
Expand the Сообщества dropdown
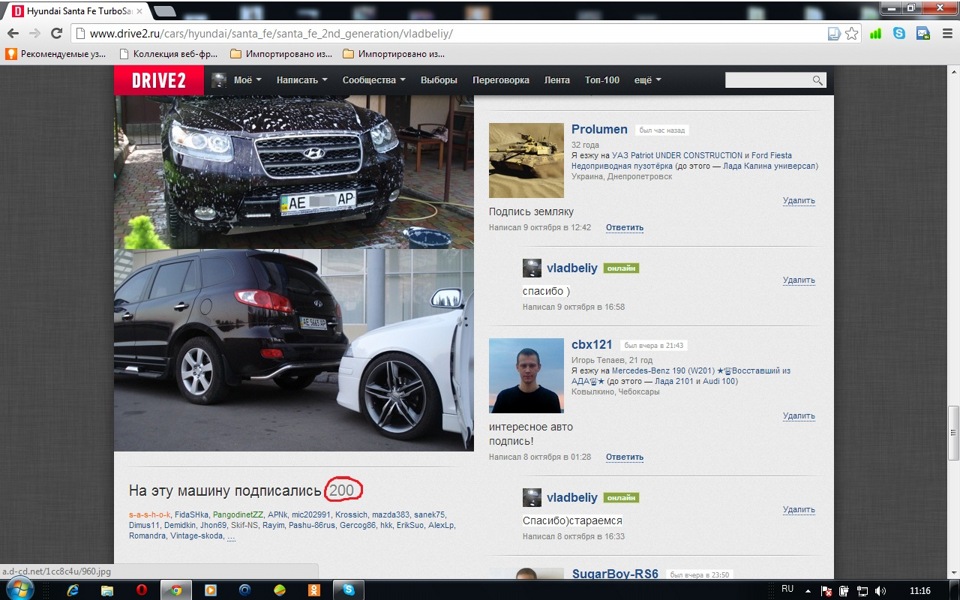[x=373, y=80]
